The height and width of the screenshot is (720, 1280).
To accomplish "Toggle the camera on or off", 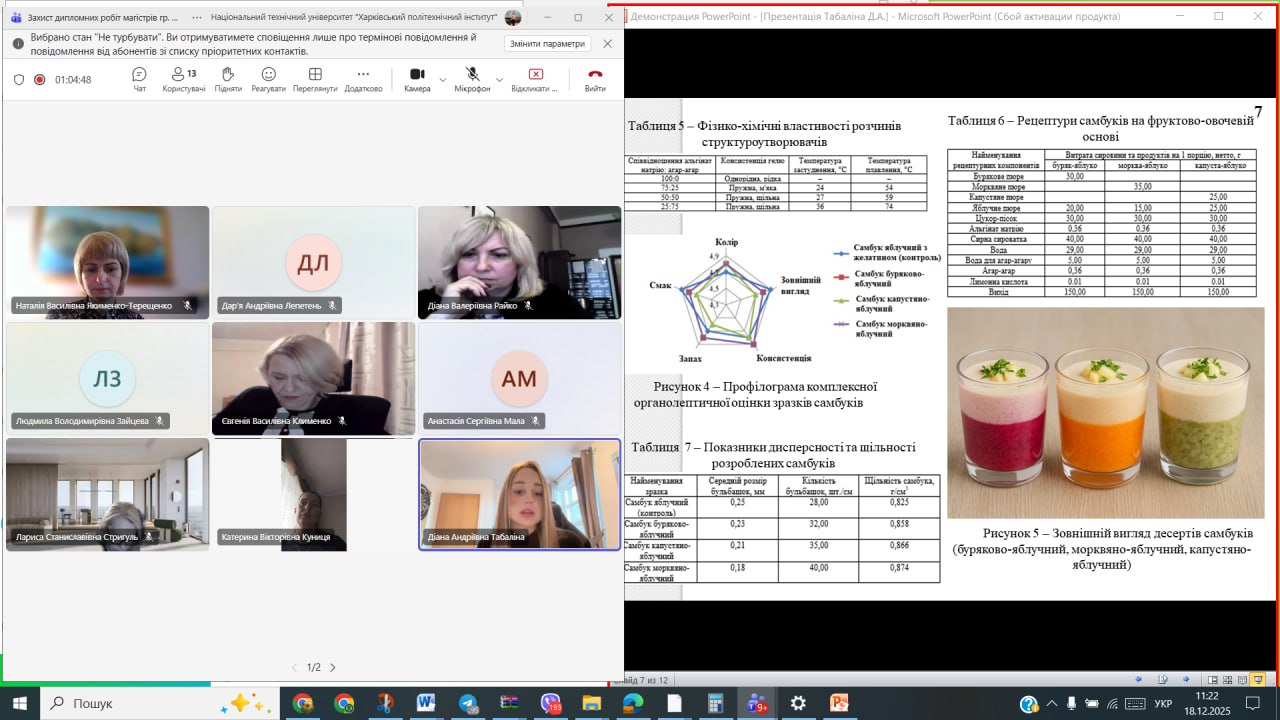I will (417, 79).
